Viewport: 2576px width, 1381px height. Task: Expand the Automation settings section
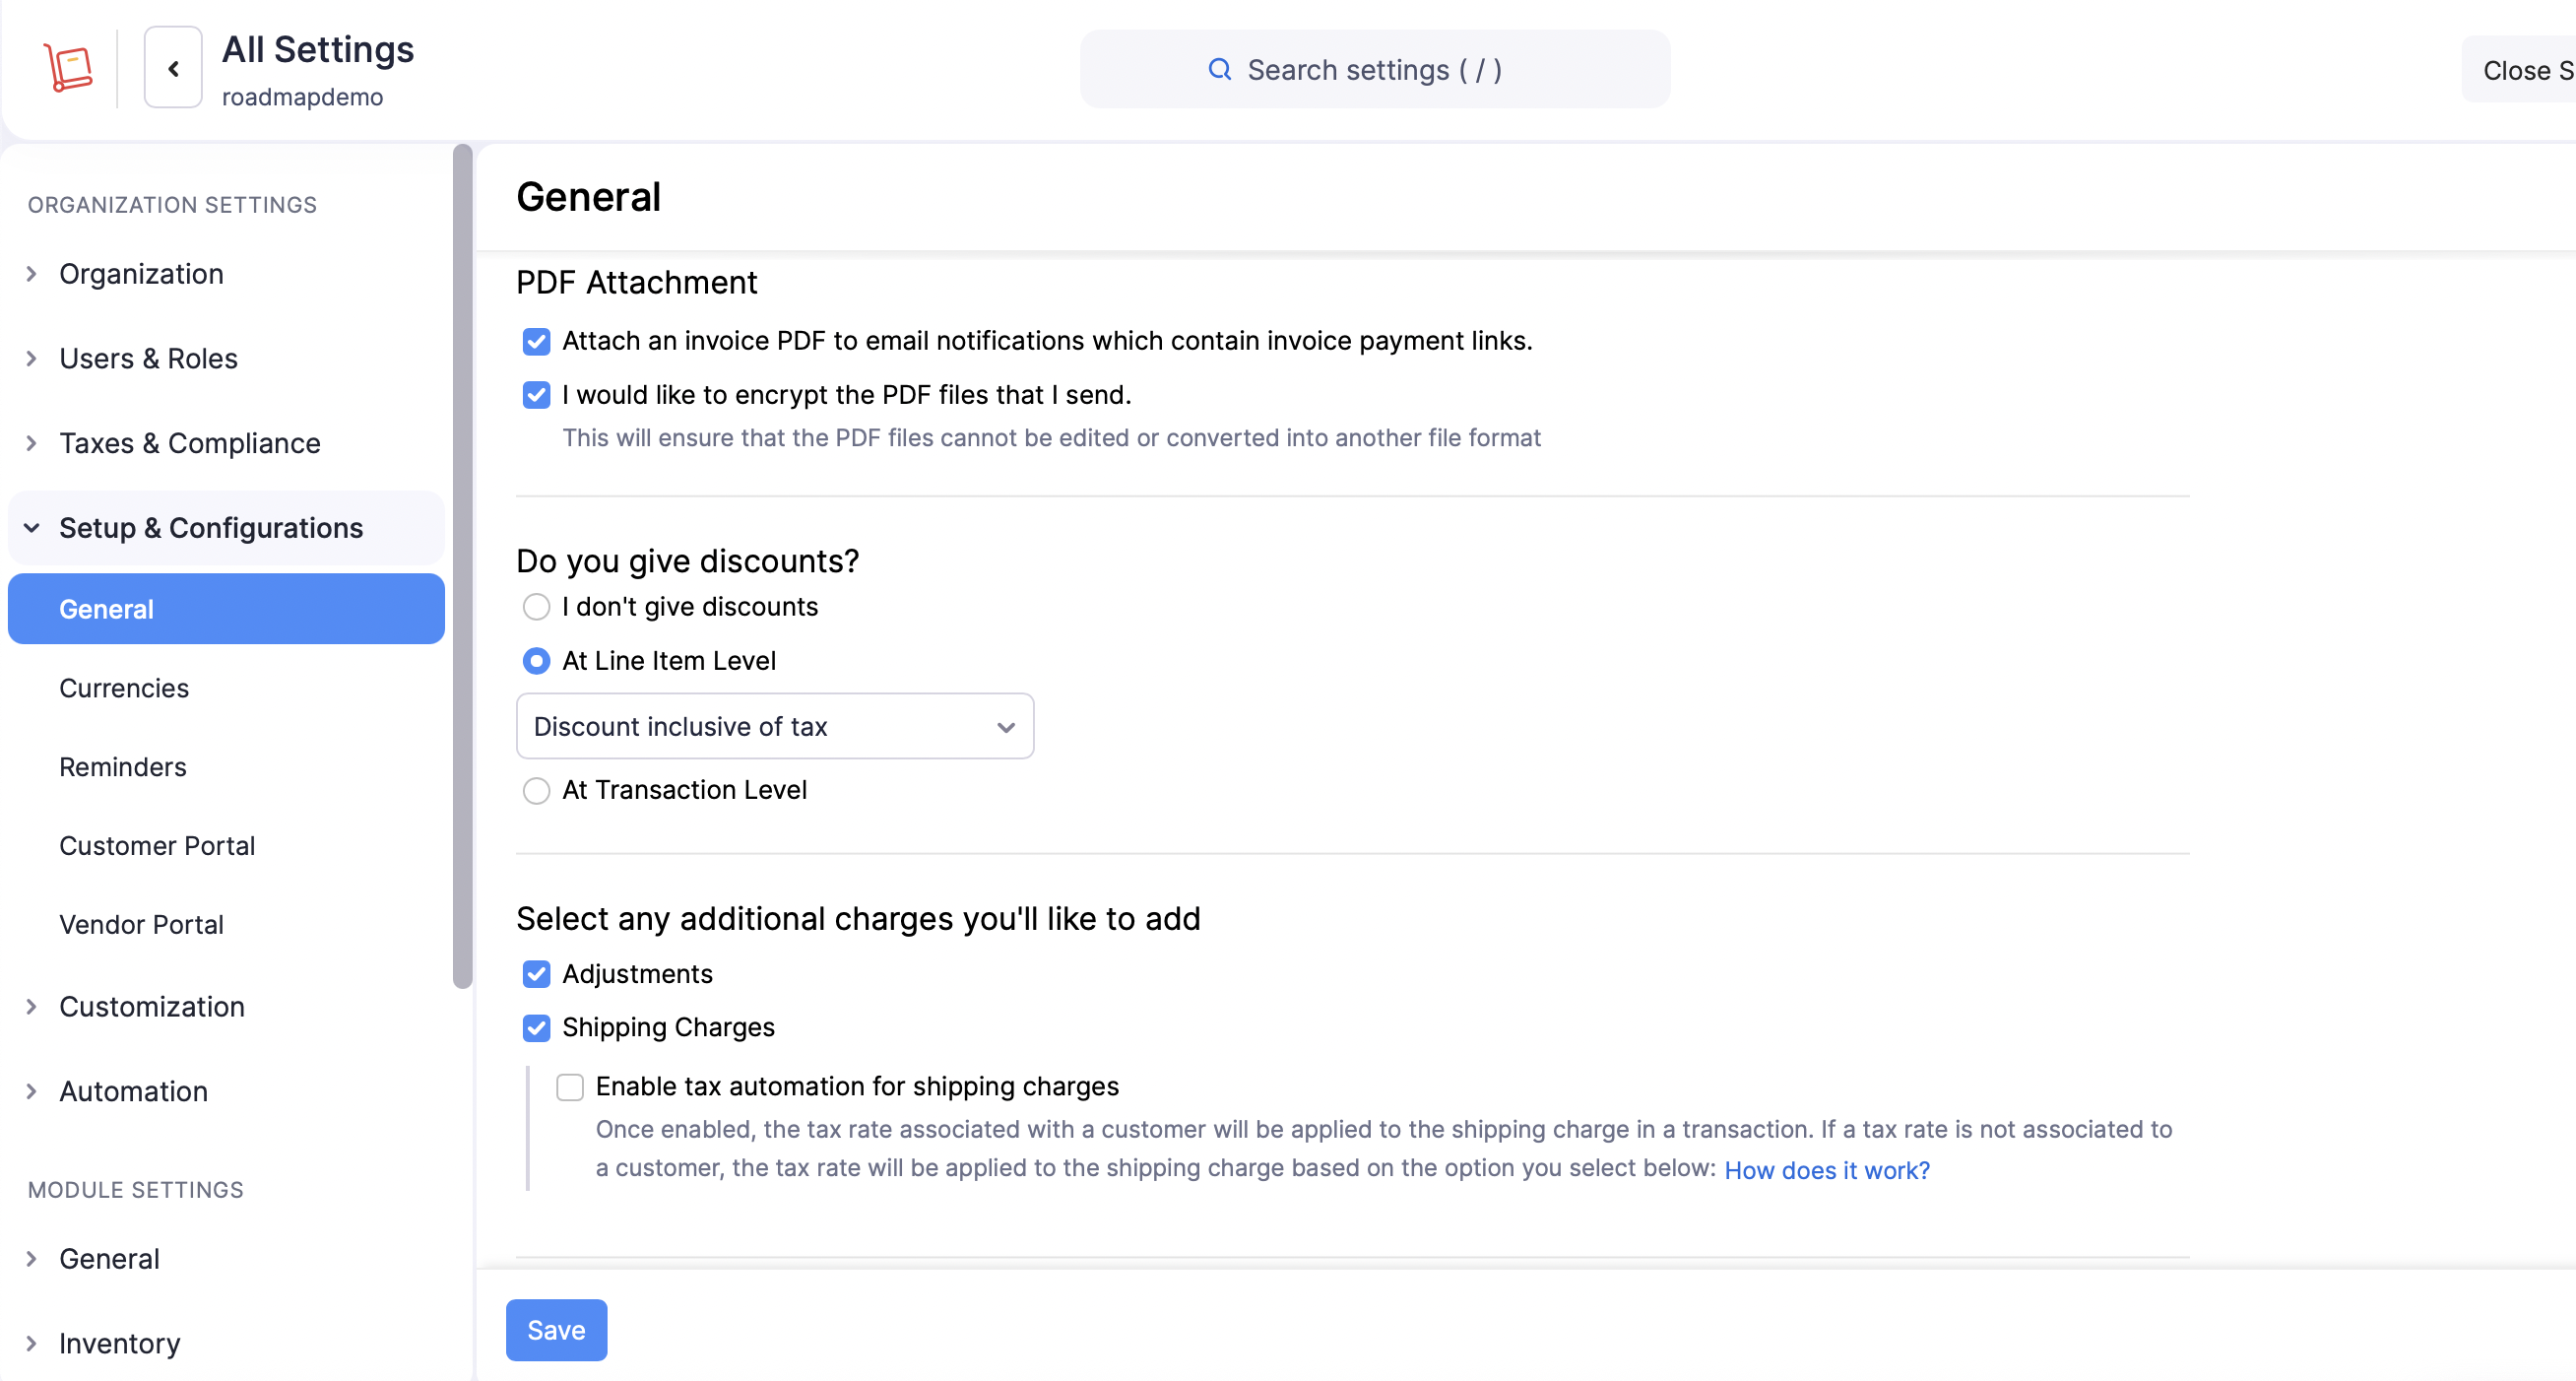click(x=133, y=1091)
